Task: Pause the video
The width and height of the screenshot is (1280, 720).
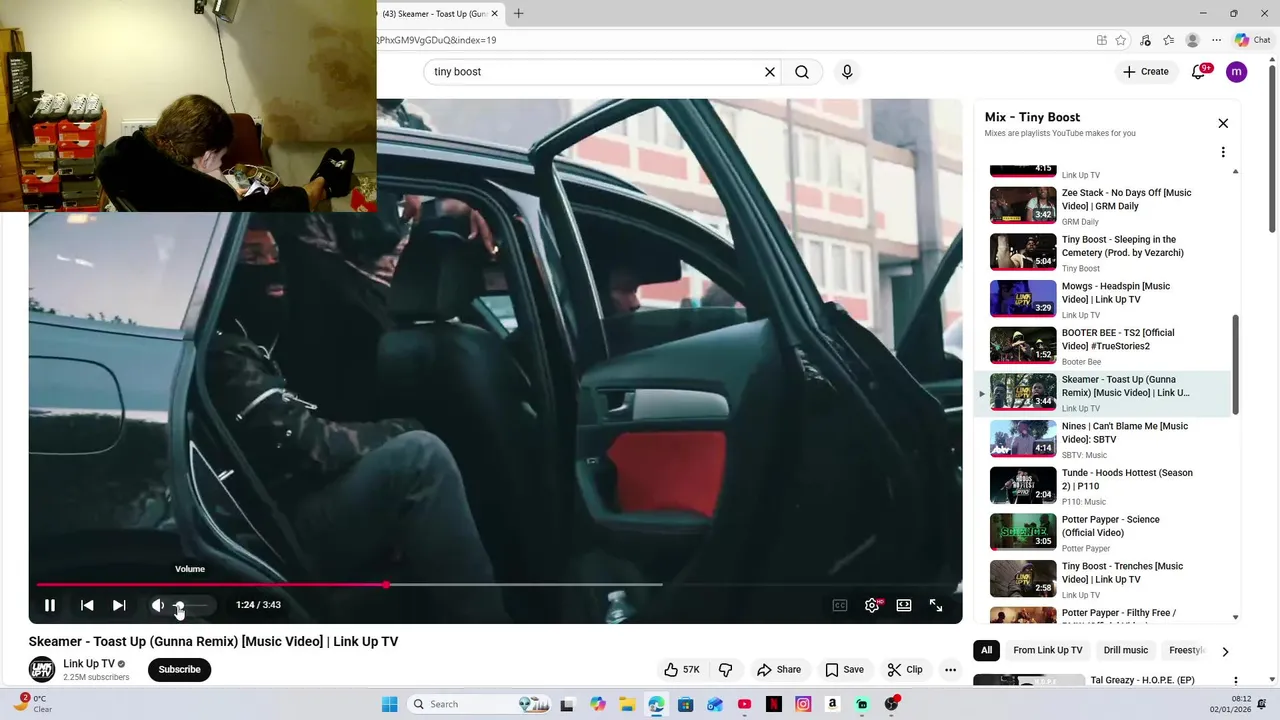Action: tap(49, 605)
